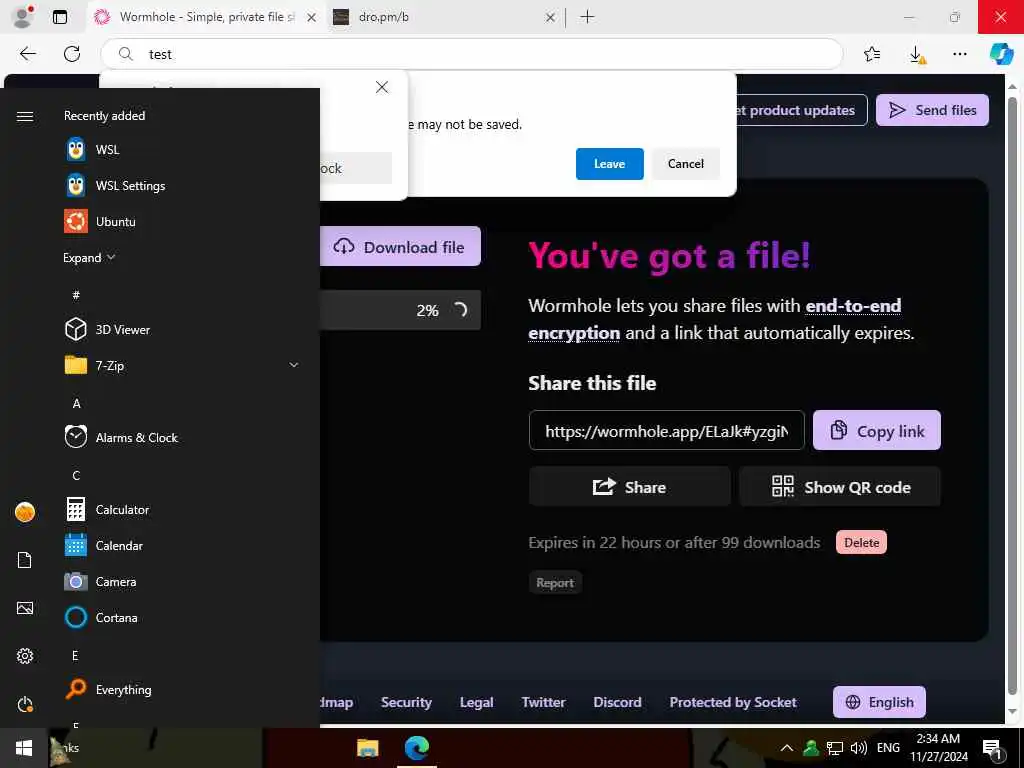Click Show QR code button
This screenshot has width=1024, height=768.
click(x=840, y=487)
